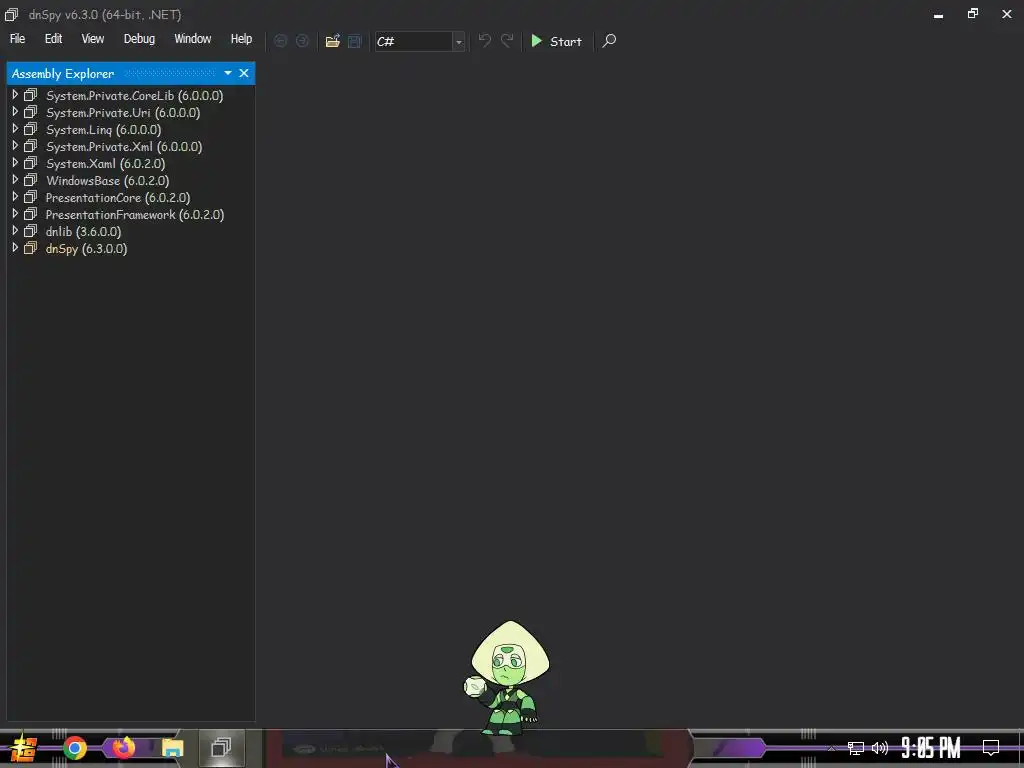Click the dnlib assembly icon
Image resolution: width=1024 pixels, height=768 pixels.
coord(30,231)
